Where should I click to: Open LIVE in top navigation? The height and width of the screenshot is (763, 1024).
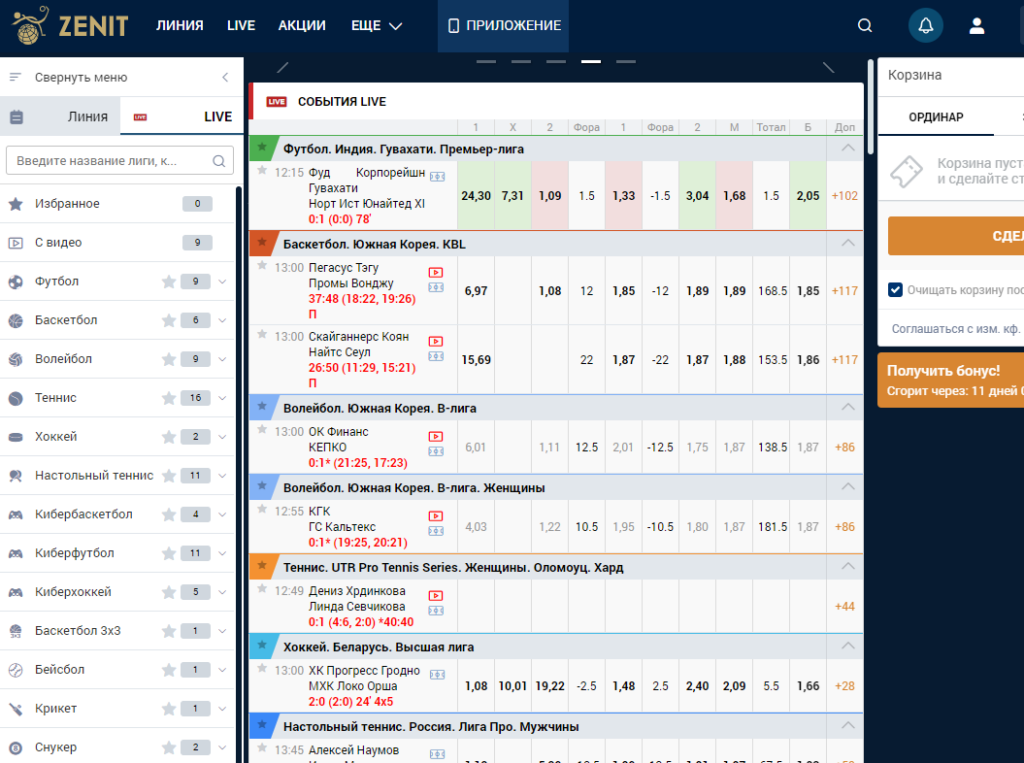pos(241,25)
